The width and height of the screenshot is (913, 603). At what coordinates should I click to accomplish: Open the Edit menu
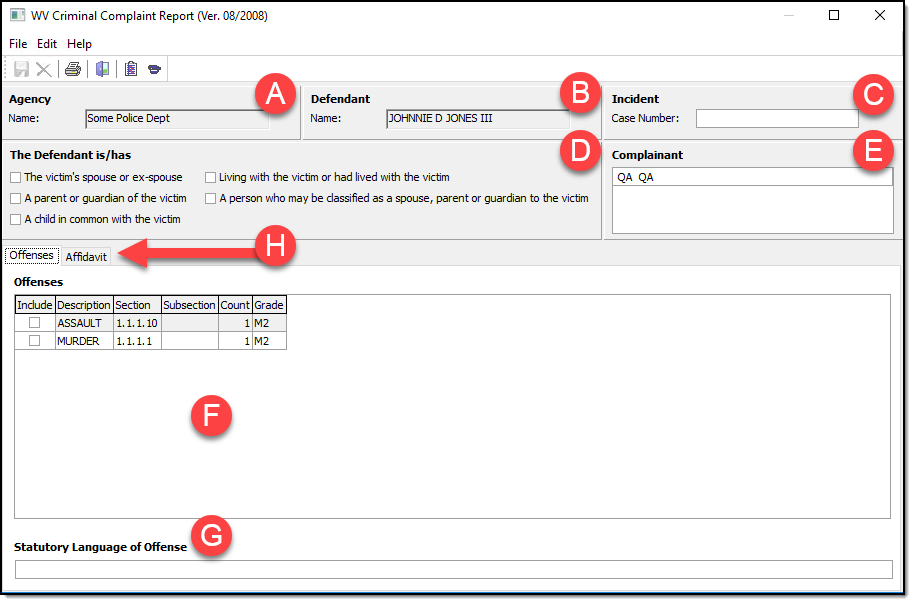(x=47, y=44)
